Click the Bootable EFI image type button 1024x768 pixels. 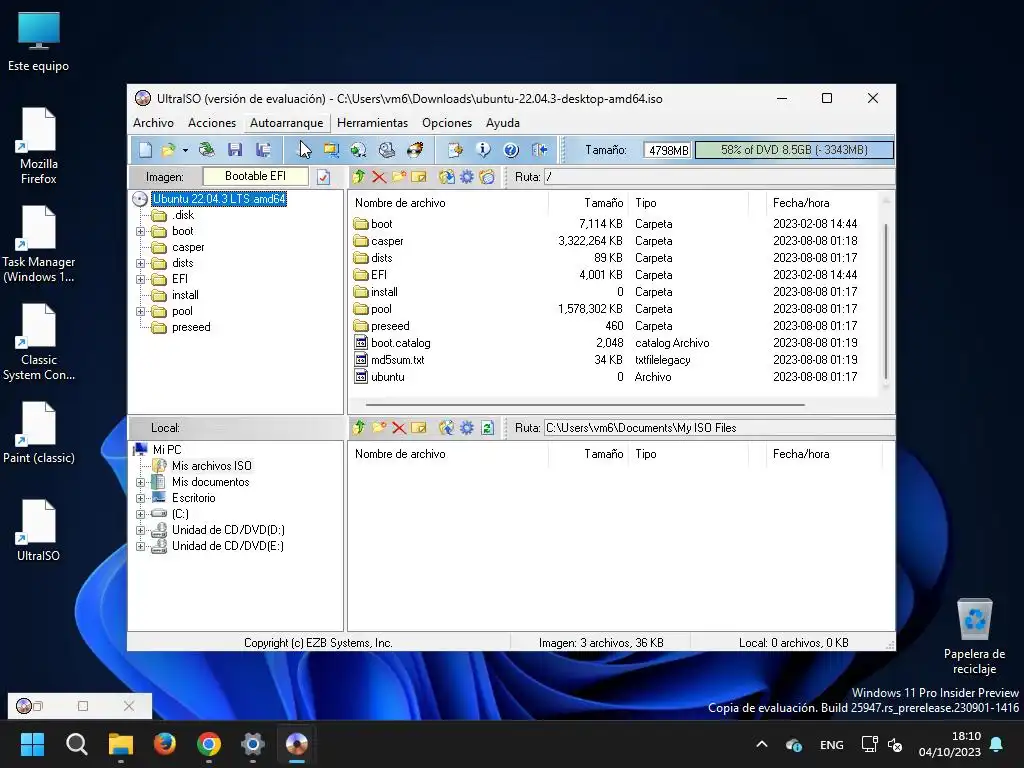point(255,176)
